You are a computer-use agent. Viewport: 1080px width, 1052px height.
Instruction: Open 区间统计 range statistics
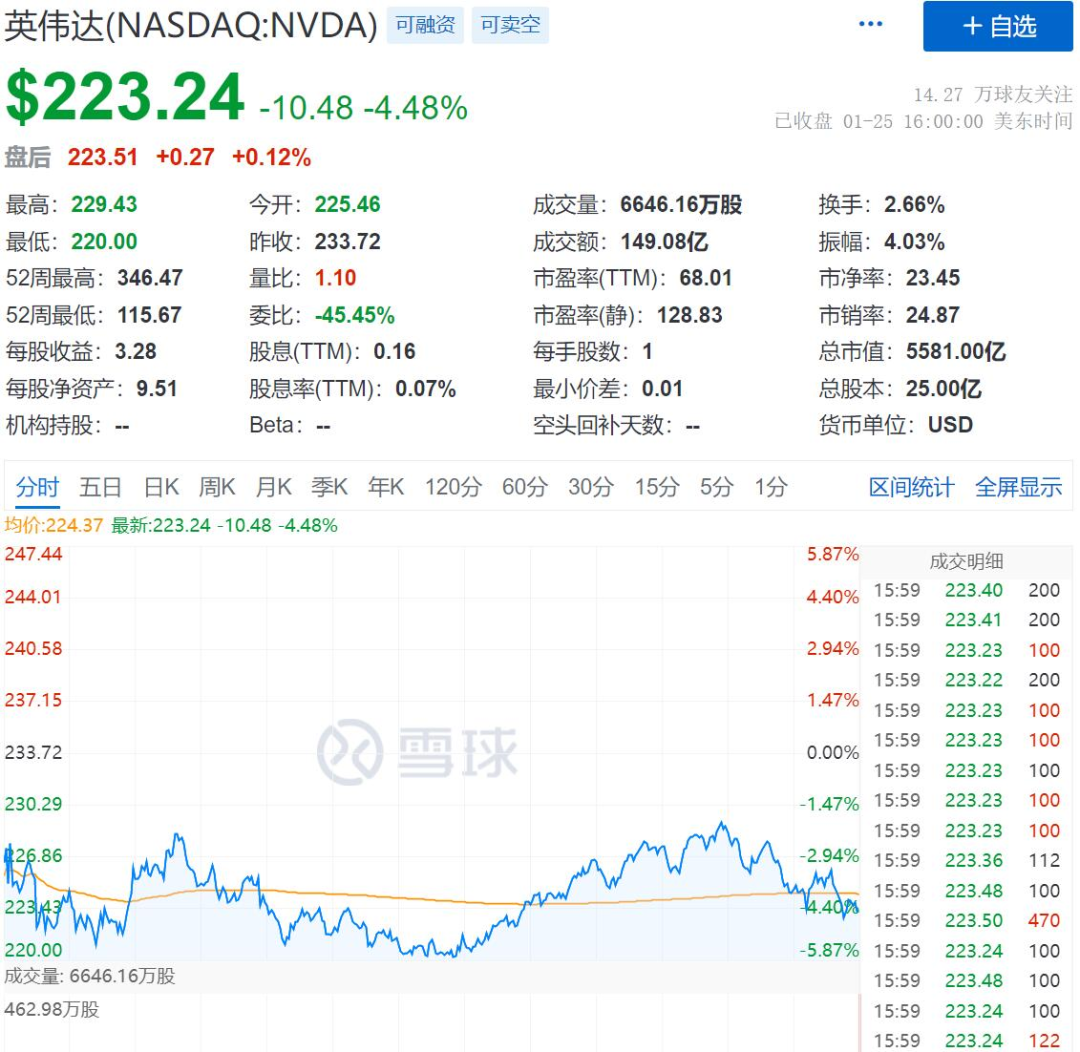click(911, 487)
